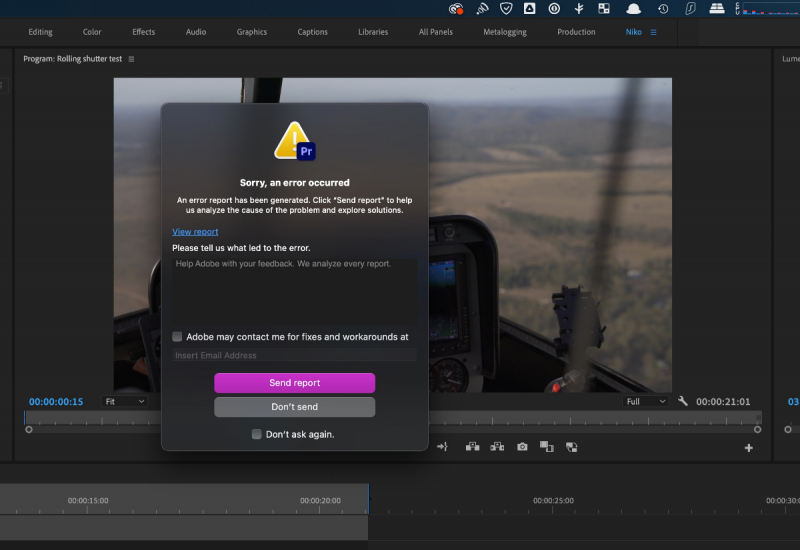The image size is (800, 550).
Task: Click the Extract button in Program monitor
Action: point(497,447)
